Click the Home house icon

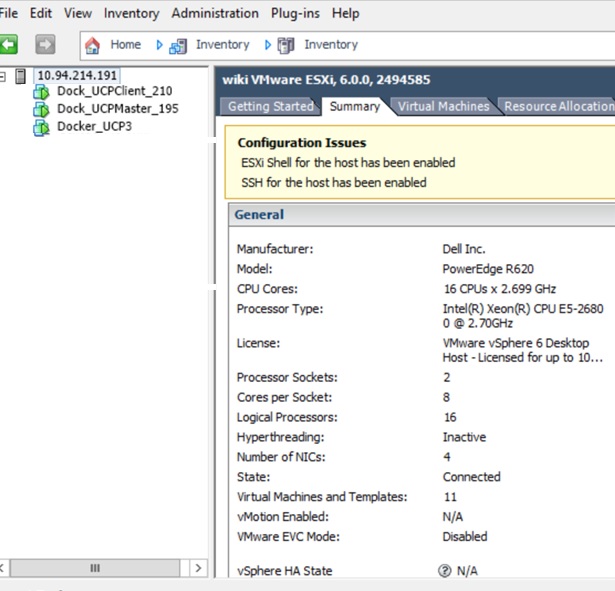point(93,45)
